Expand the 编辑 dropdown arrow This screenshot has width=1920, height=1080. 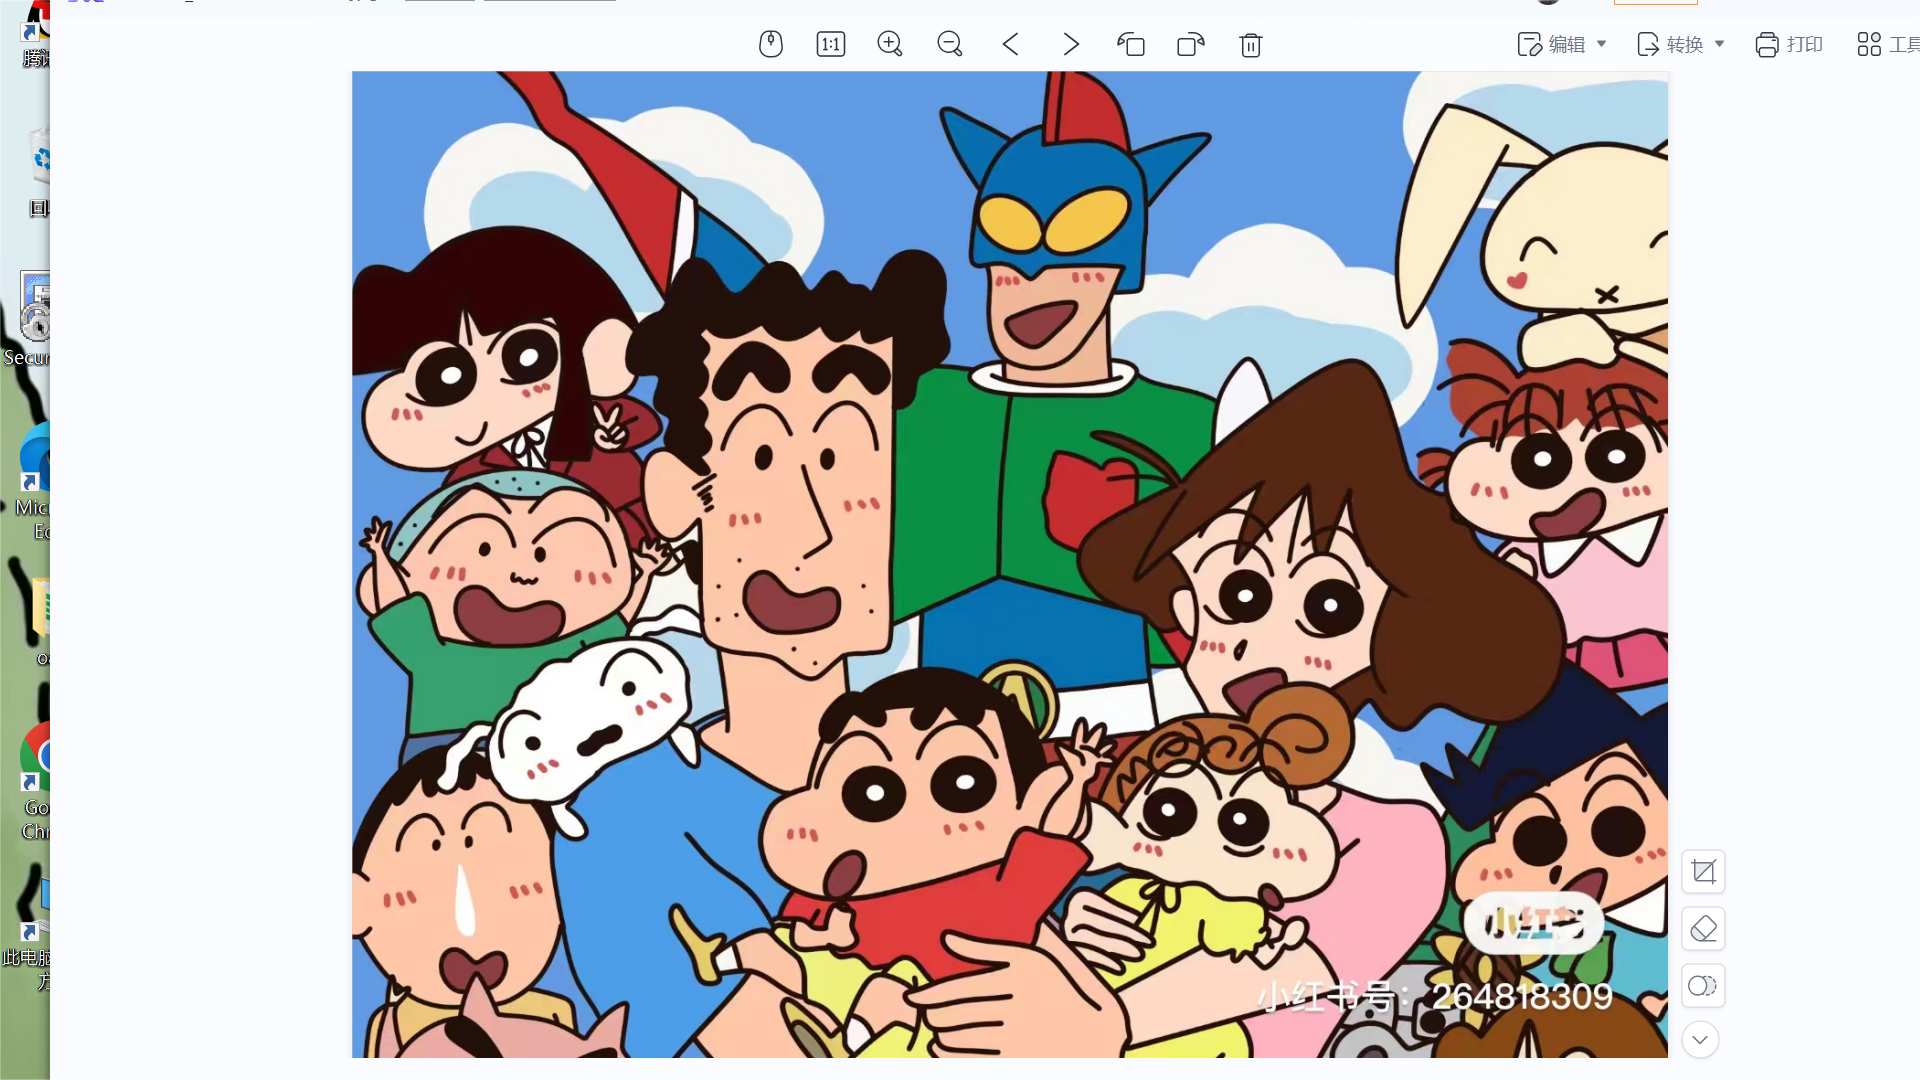click(x=1602, y=44)
